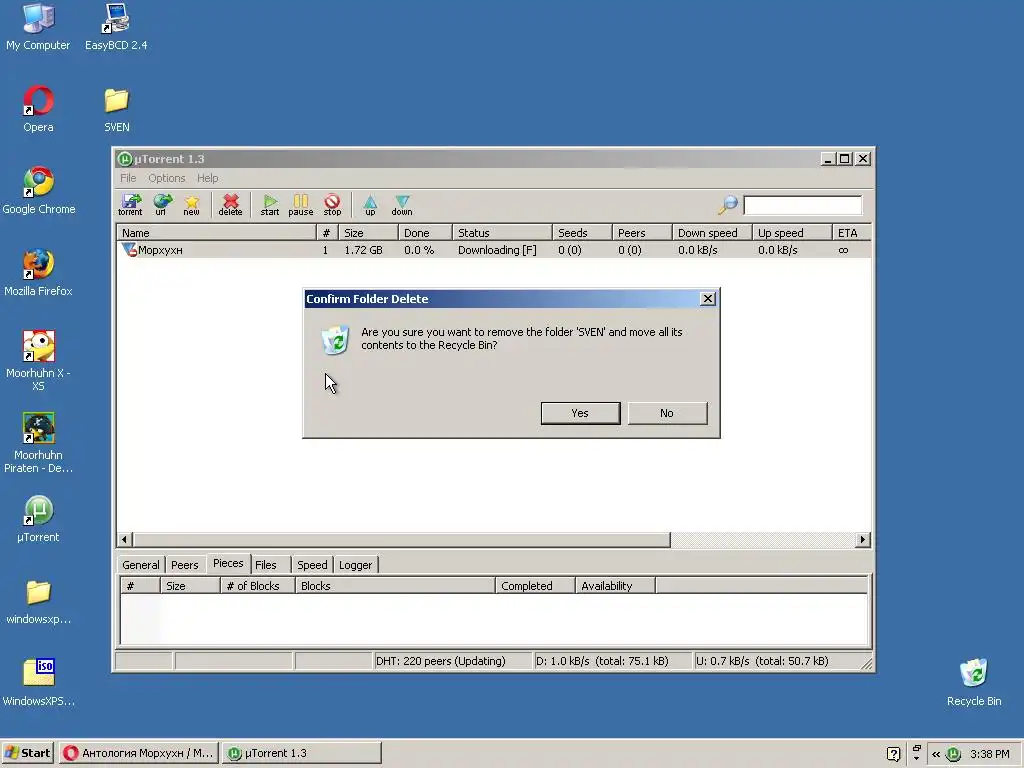Select the Mozilla Firefox desktop shortcut
The height and width of the screenshot is (768, 1024).
point(38,272)
